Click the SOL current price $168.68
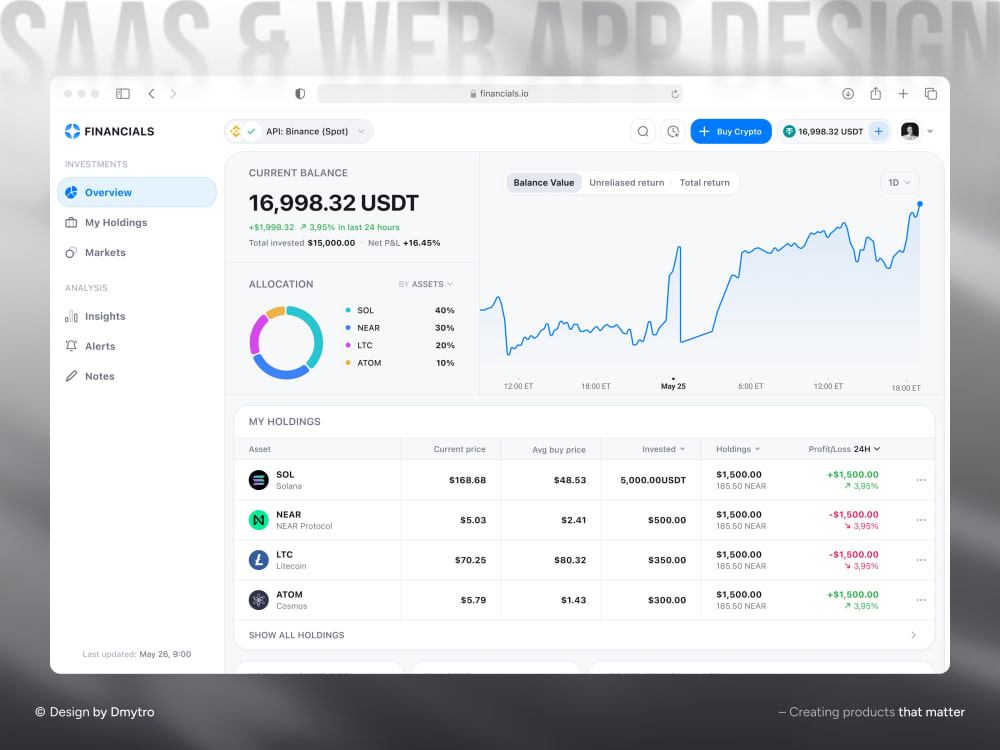The image size is (1000, 750). [x=467, y=480]
